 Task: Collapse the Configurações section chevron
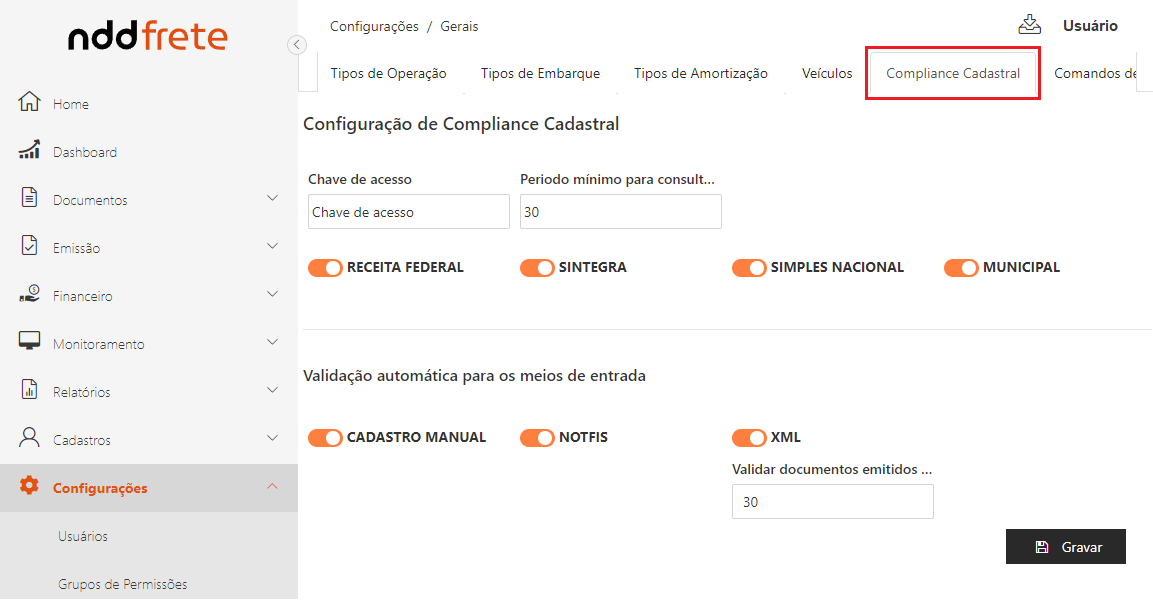272,487
